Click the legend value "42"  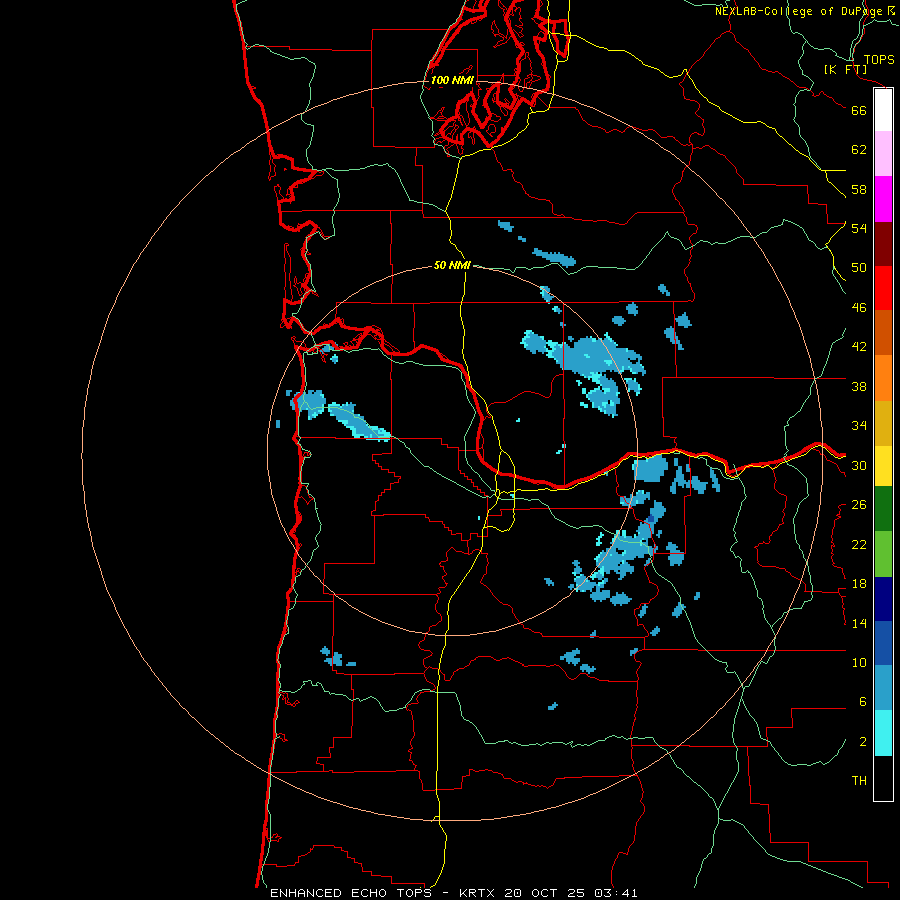tap(859, 347)
